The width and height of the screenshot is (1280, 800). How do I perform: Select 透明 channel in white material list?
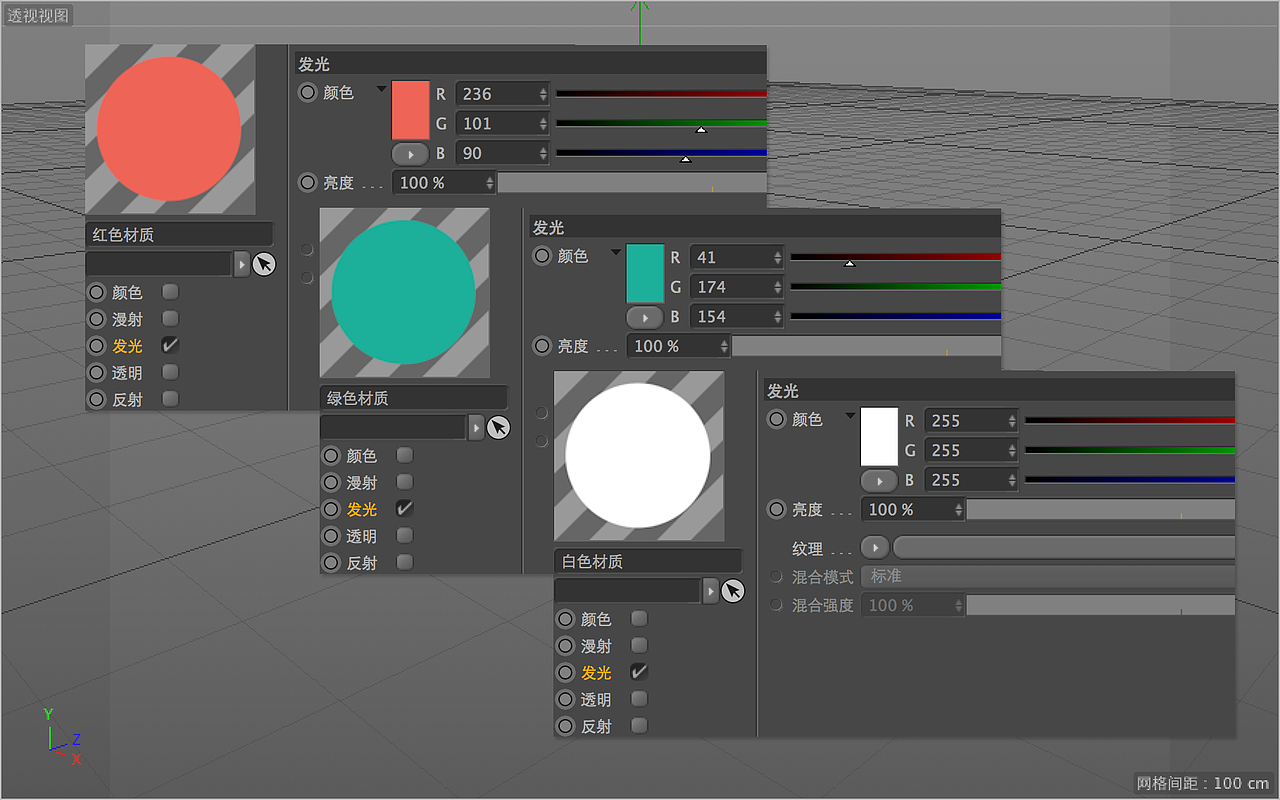[596, 700]
